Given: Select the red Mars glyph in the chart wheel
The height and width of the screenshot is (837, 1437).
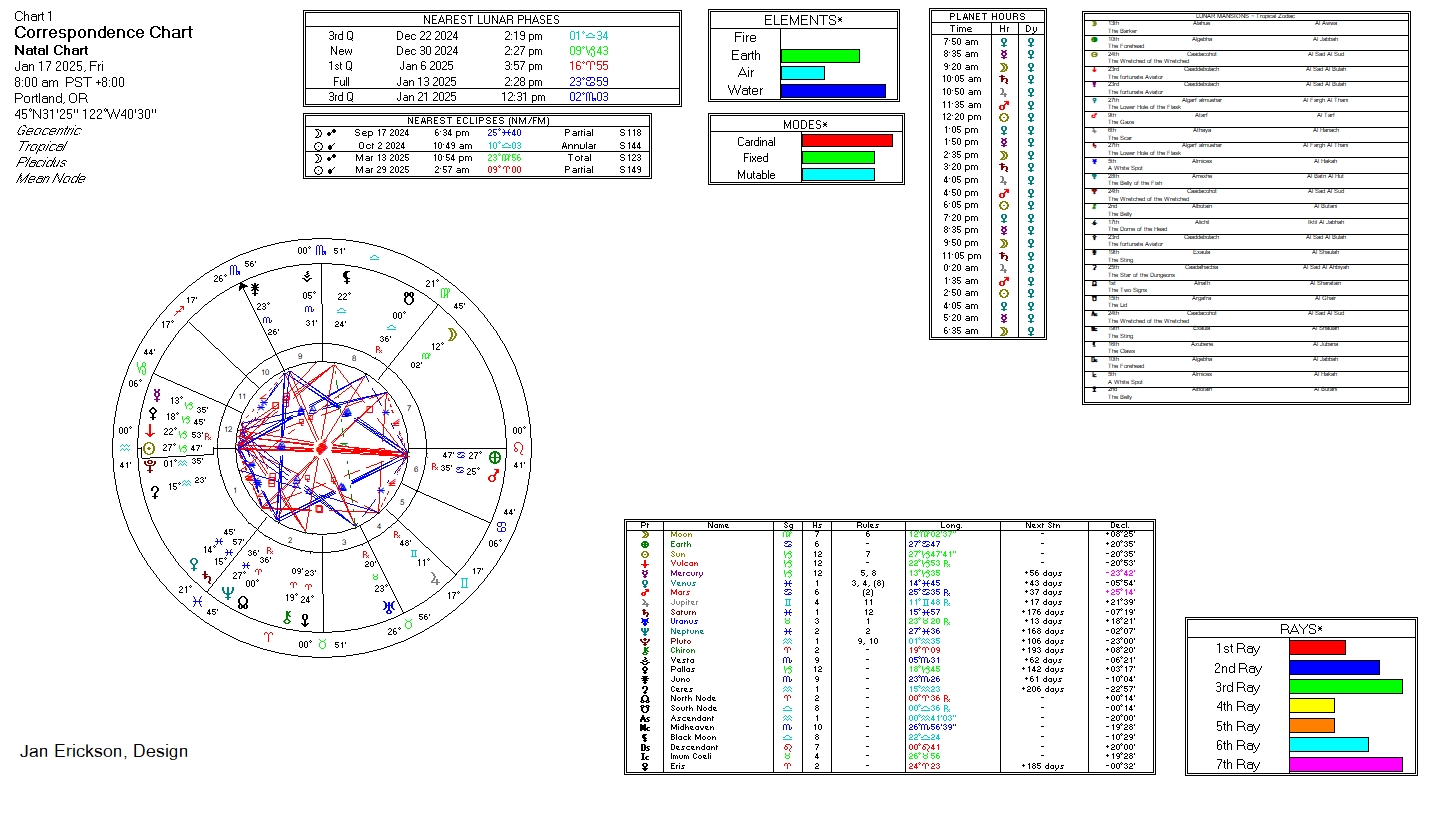Looking at the screenshot, I should (493, 477).
